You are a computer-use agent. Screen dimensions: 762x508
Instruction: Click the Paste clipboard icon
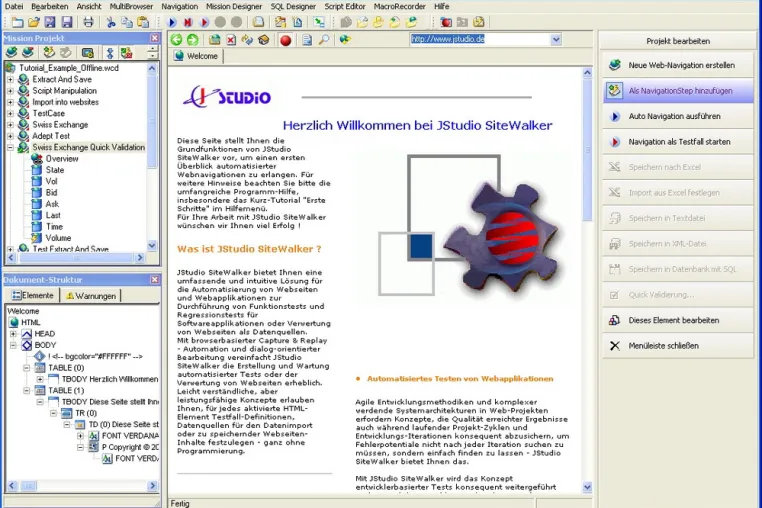[x=143, y=22]
